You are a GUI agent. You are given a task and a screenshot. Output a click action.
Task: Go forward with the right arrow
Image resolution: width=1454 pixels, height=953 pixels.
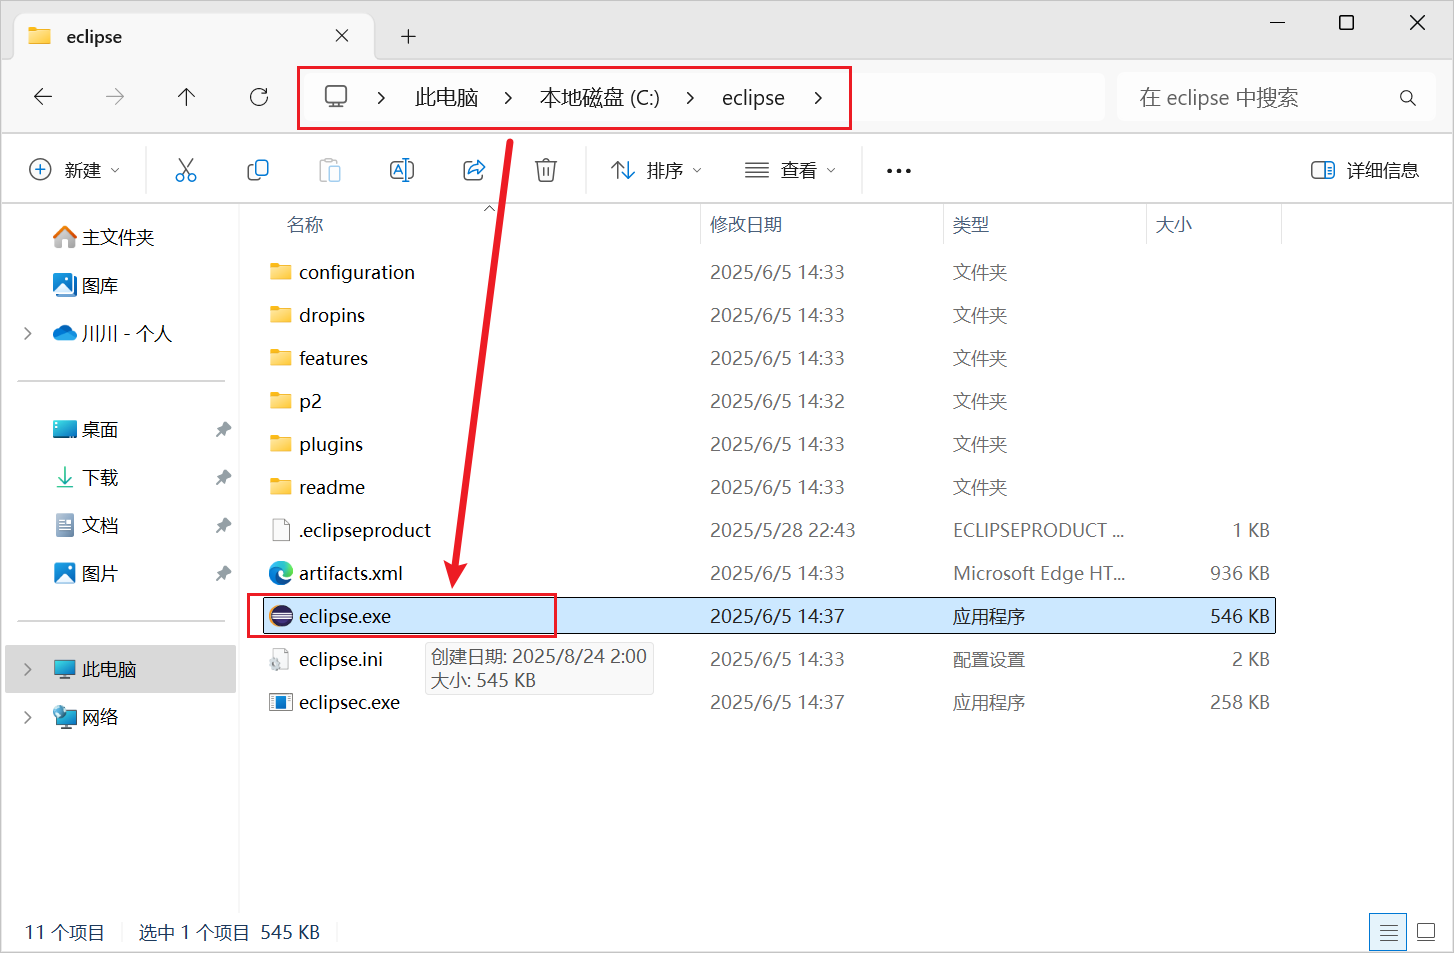[115, 97]
